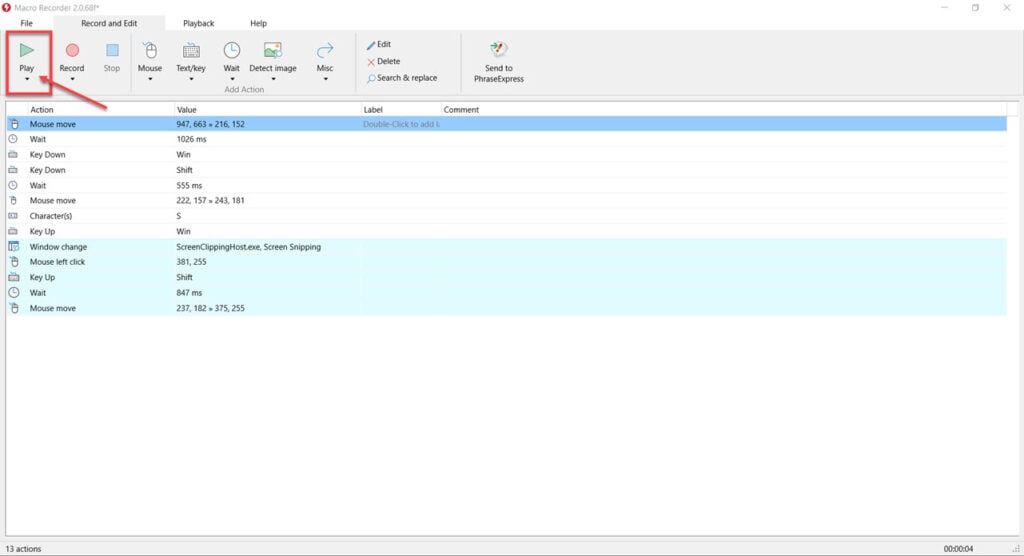Open Search & replace

tap(406, 78)
